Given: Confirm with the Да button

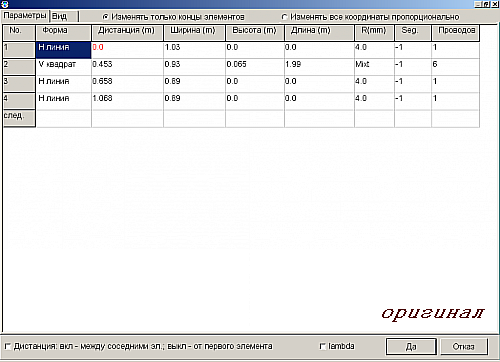Looking at the screenshot, I should (x=411, y=347).
